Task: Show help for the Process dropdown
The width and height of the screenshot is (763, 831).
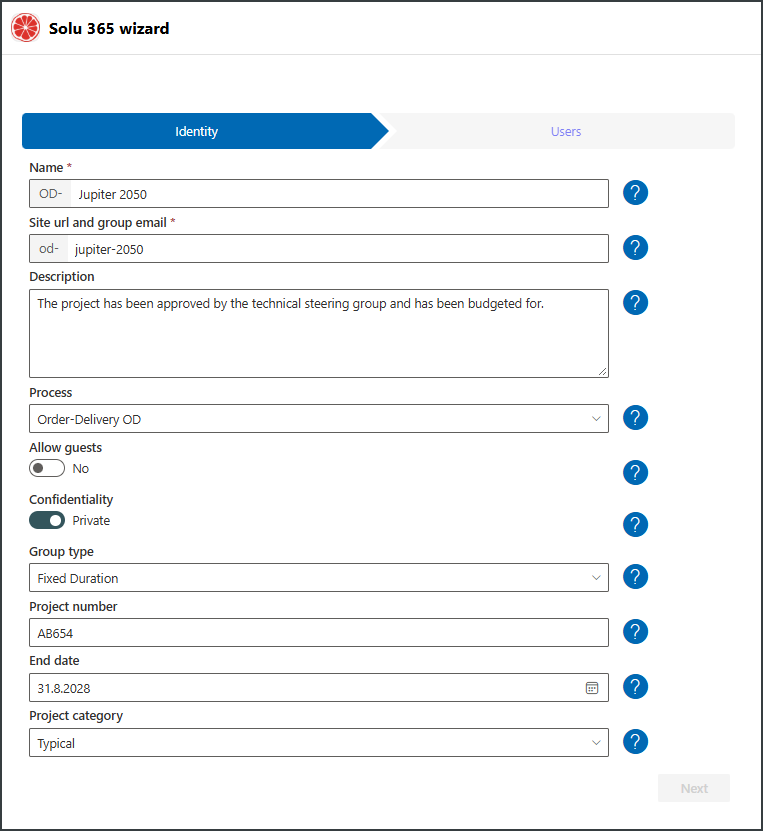Action: coord(635,418)
